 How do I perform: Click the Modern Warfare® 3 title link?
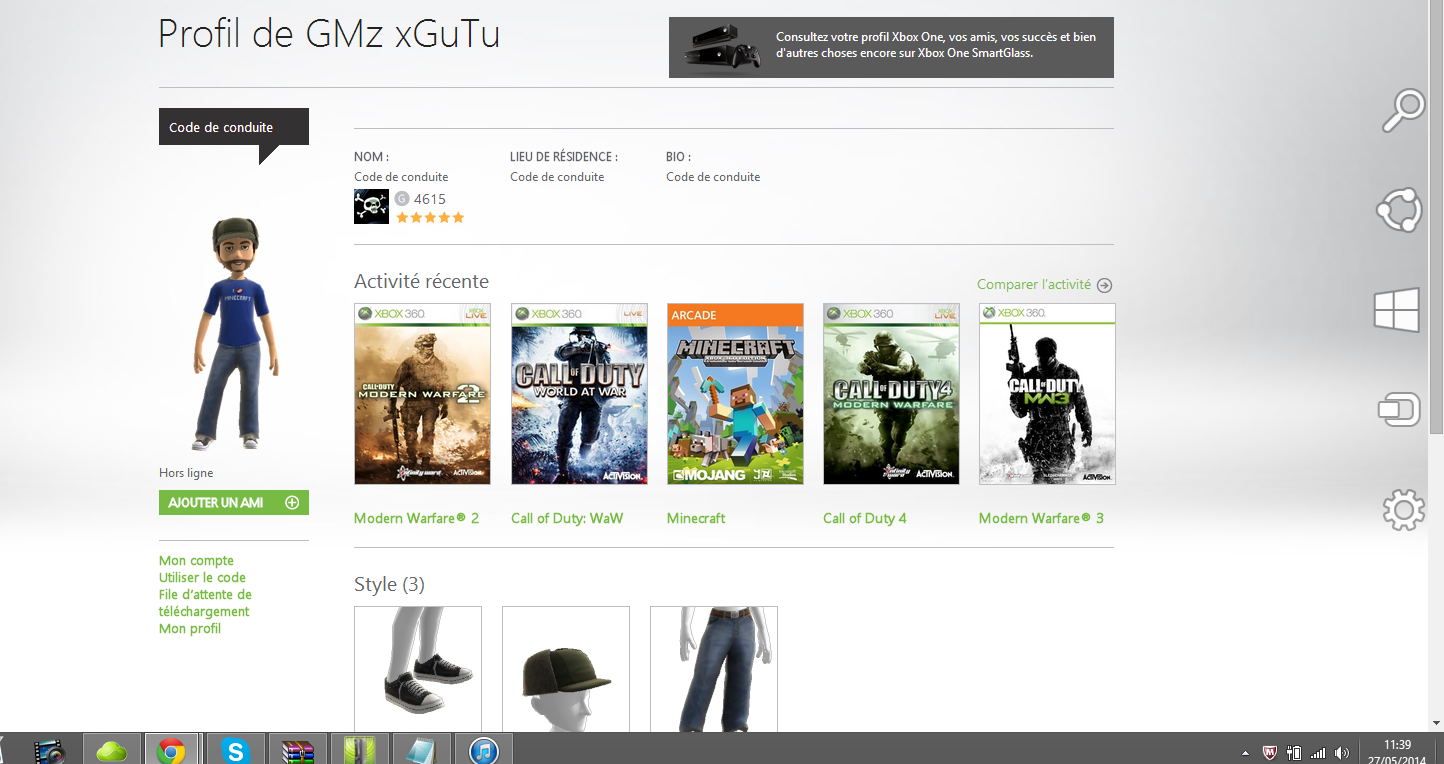point(1041,518)
